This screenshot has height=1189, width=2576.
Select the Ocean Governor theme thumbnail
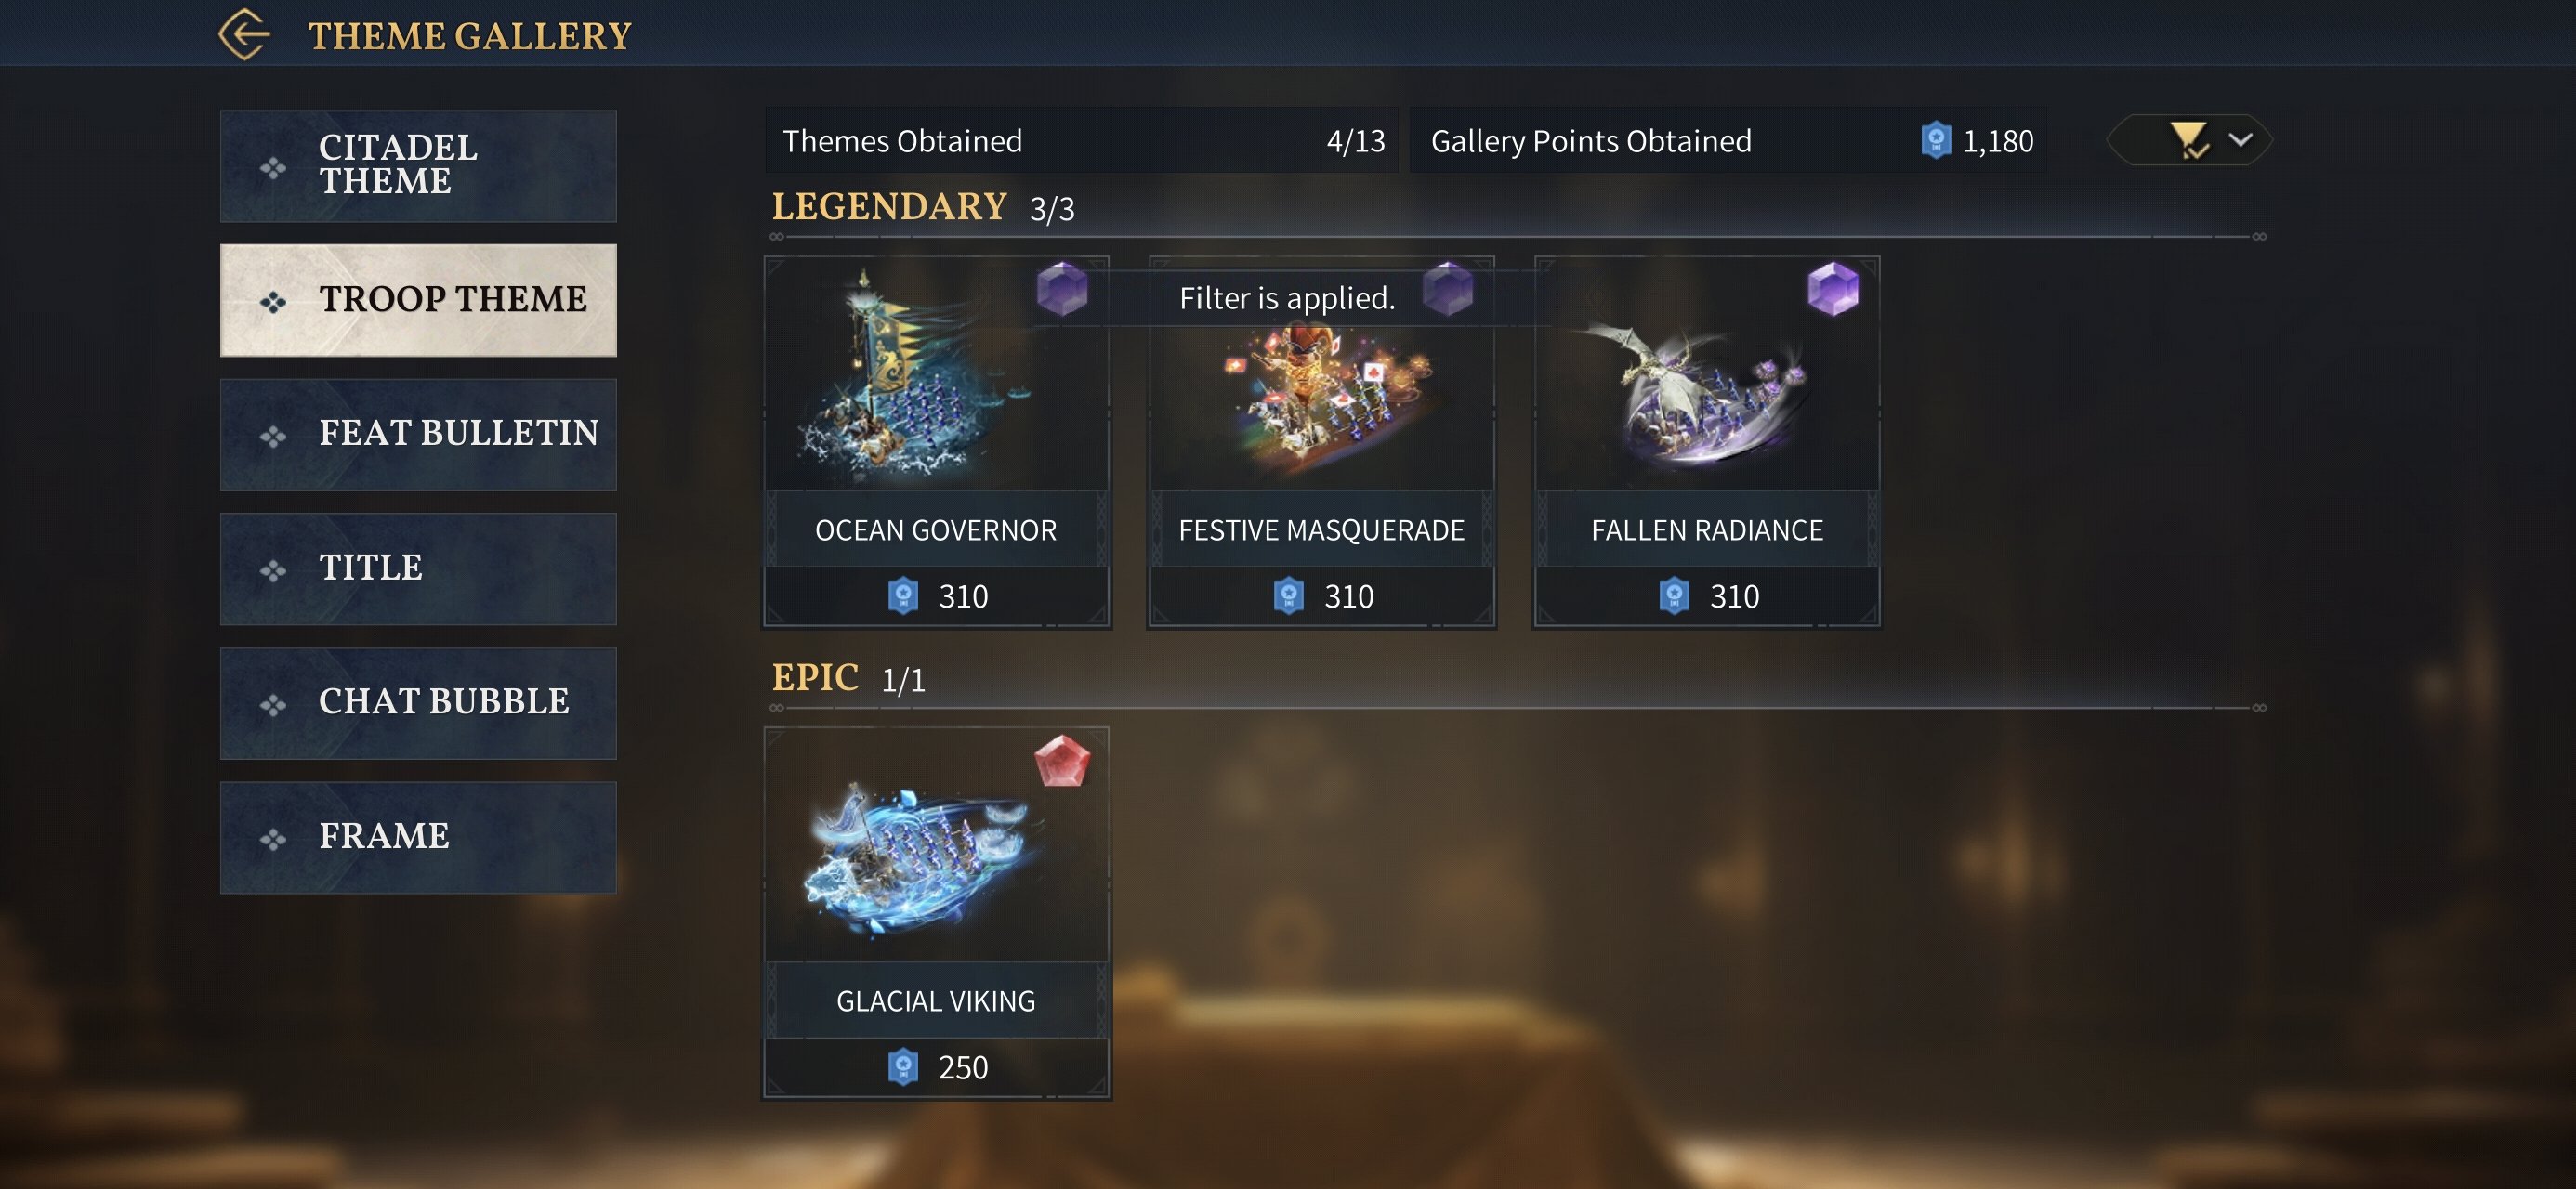coord(936,375)
